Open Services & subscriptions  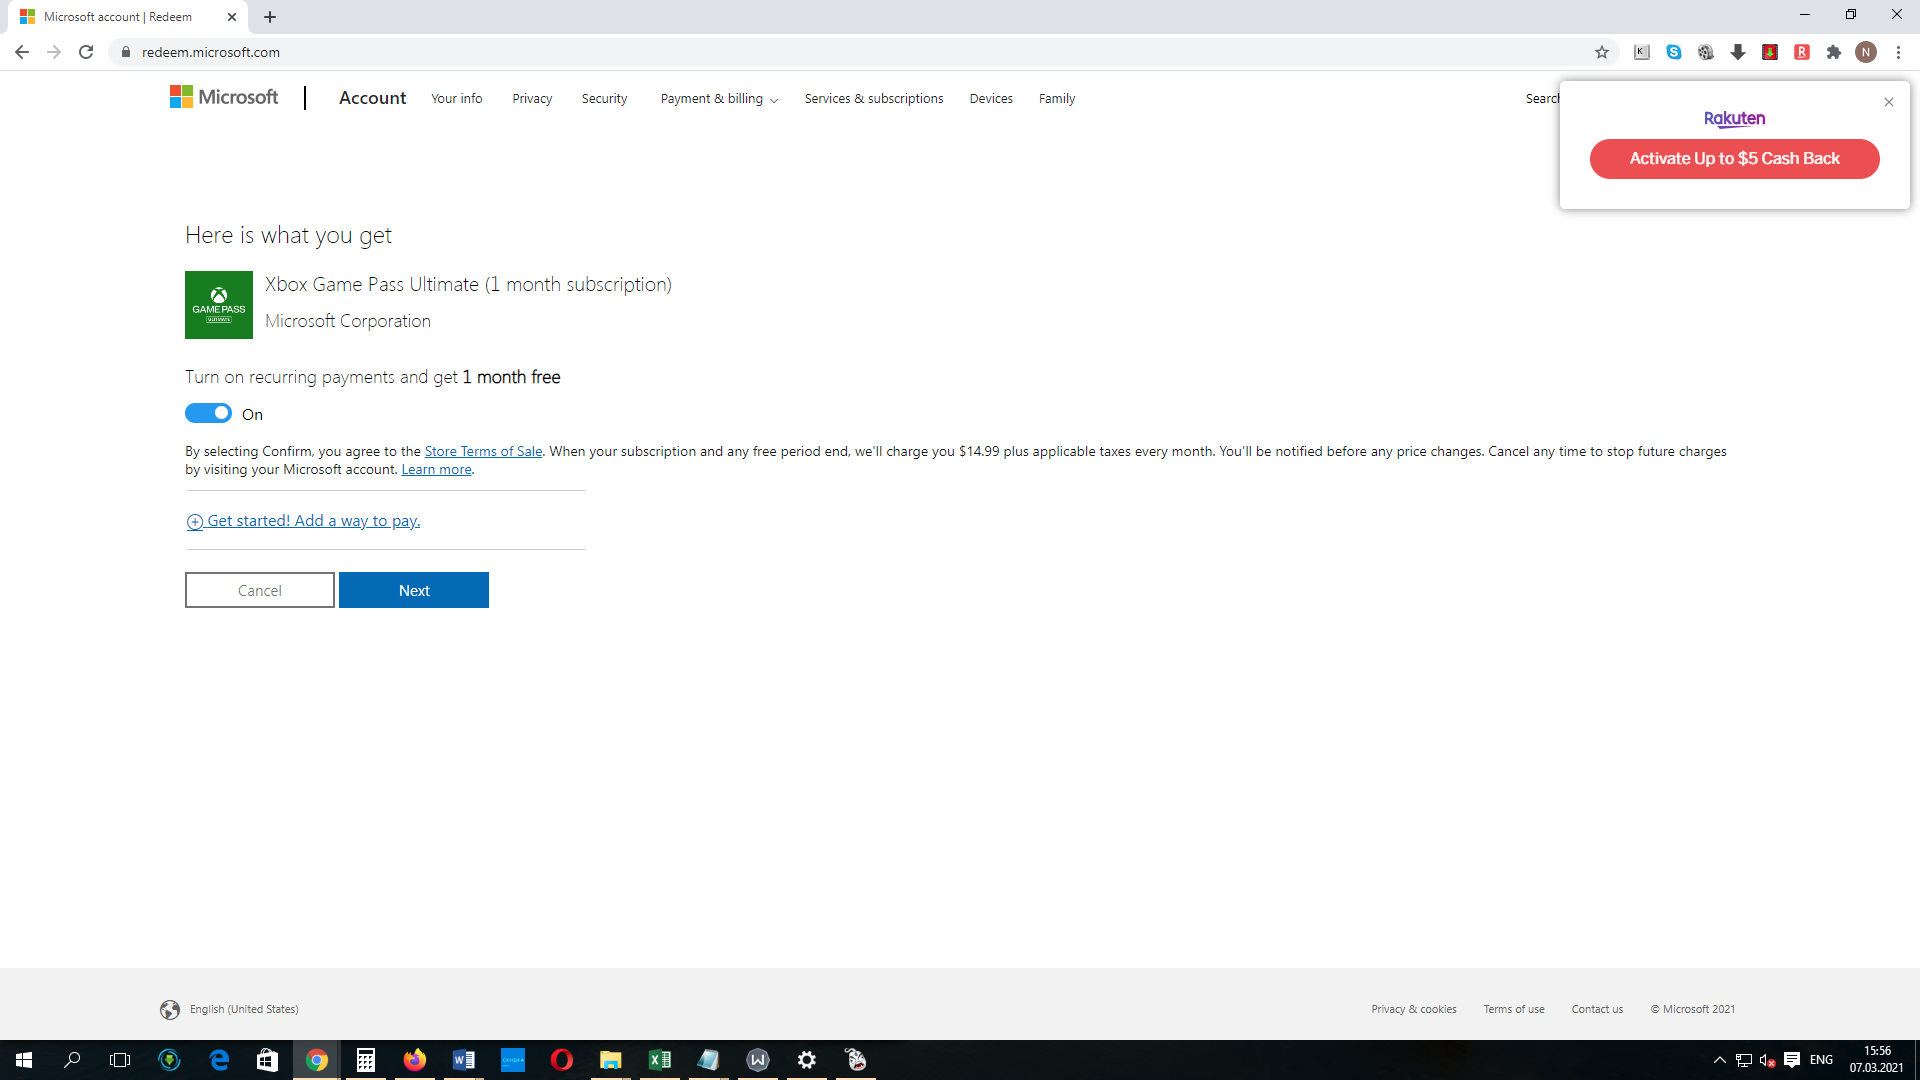(874, 98)
